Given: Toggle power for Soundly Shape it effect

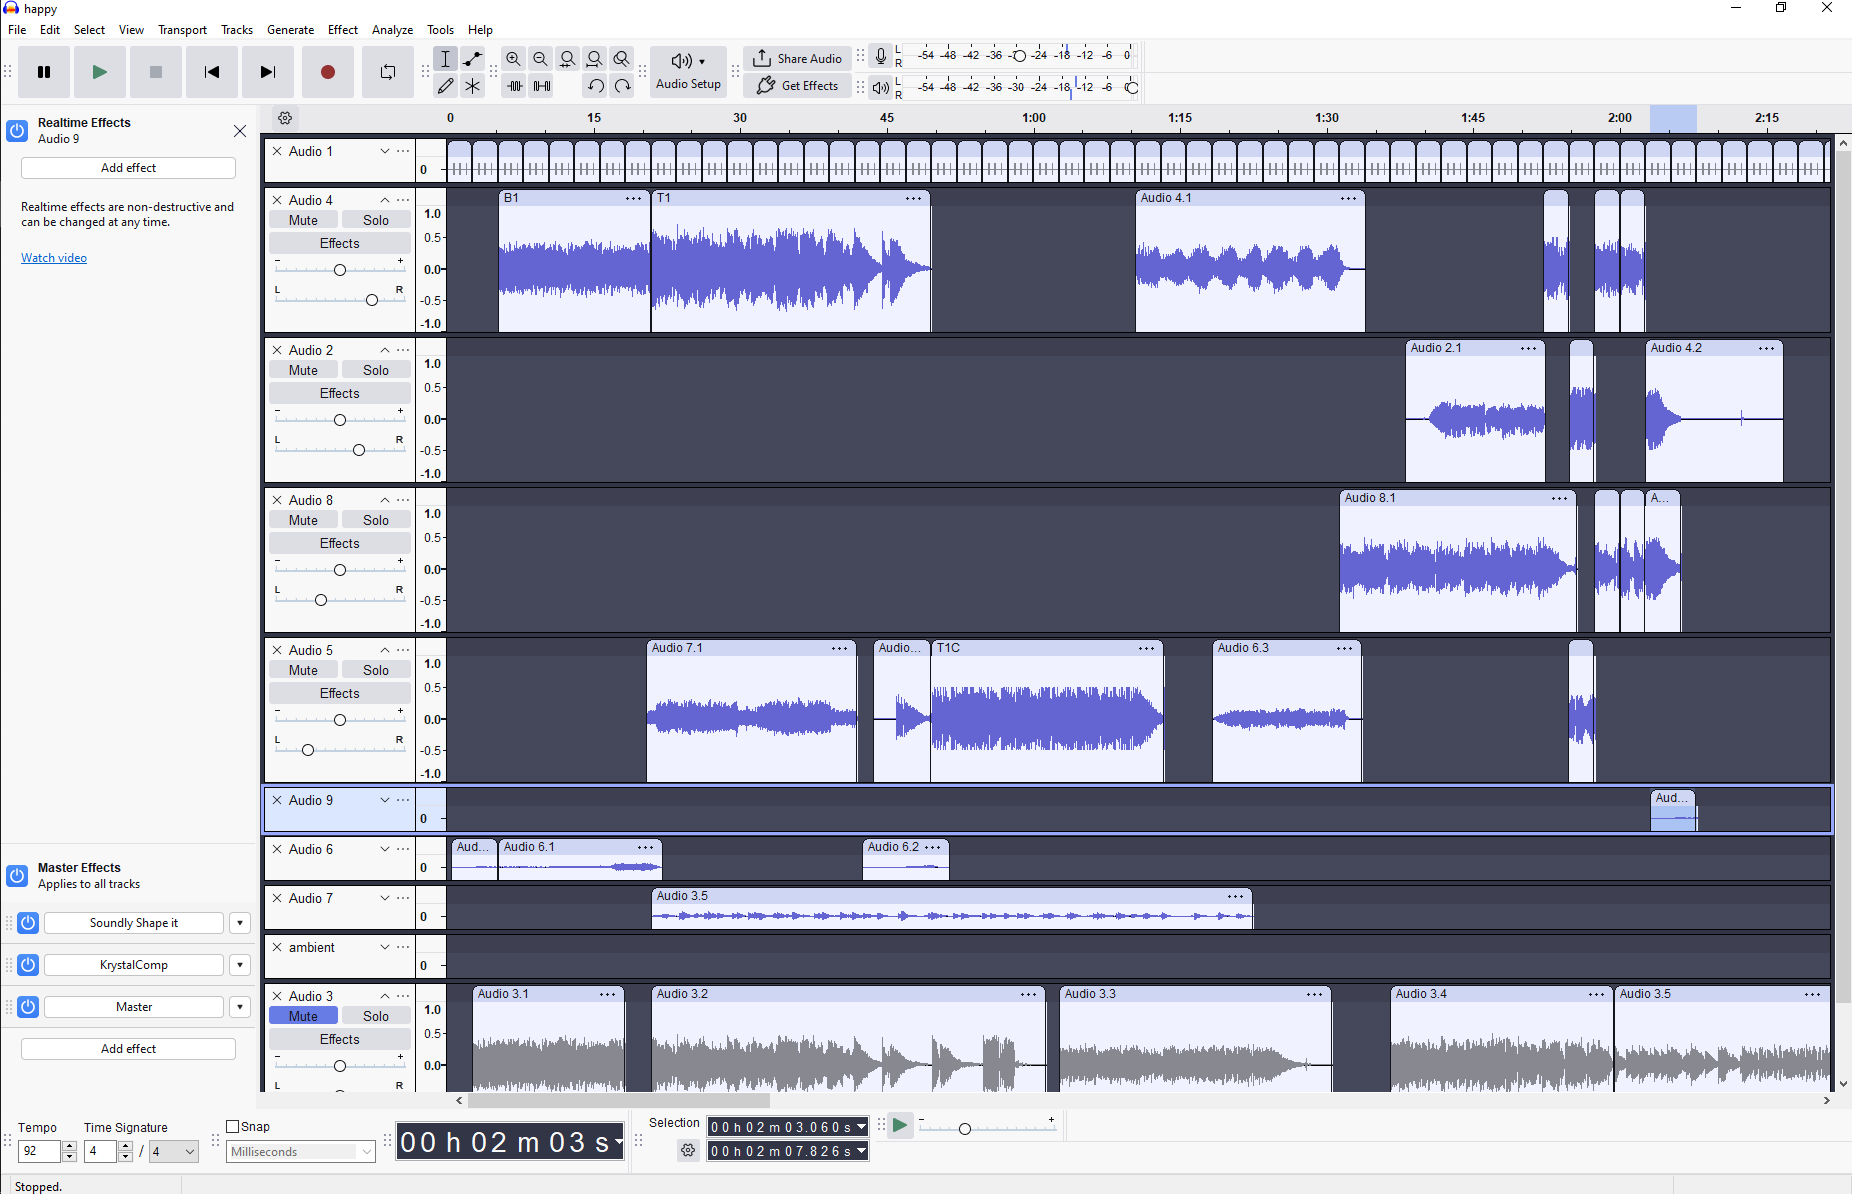Looking at the screenshot, I should click(28, 923).
